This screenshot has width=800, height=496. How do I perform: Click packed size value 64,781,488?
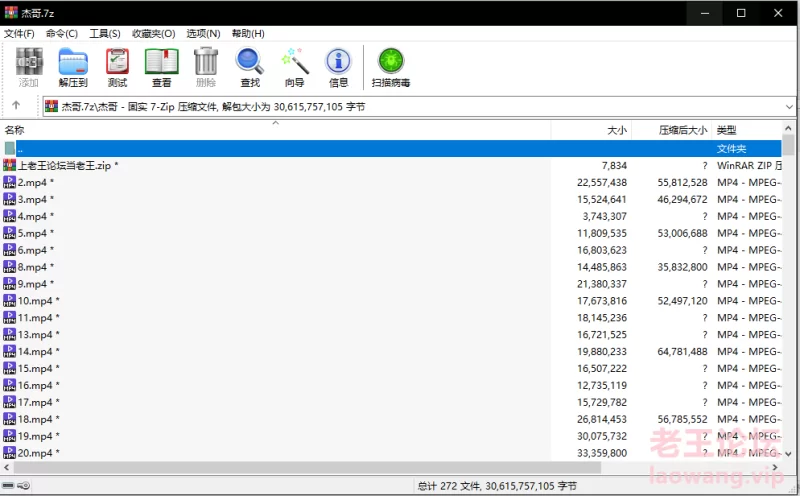[682, 351]
